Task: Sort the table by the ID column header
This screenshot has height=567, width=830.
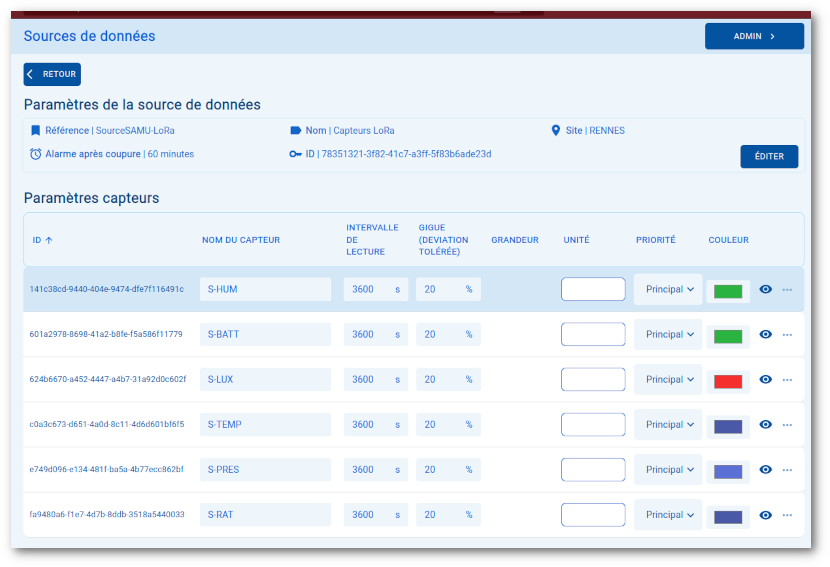Action: pos(42,240)
